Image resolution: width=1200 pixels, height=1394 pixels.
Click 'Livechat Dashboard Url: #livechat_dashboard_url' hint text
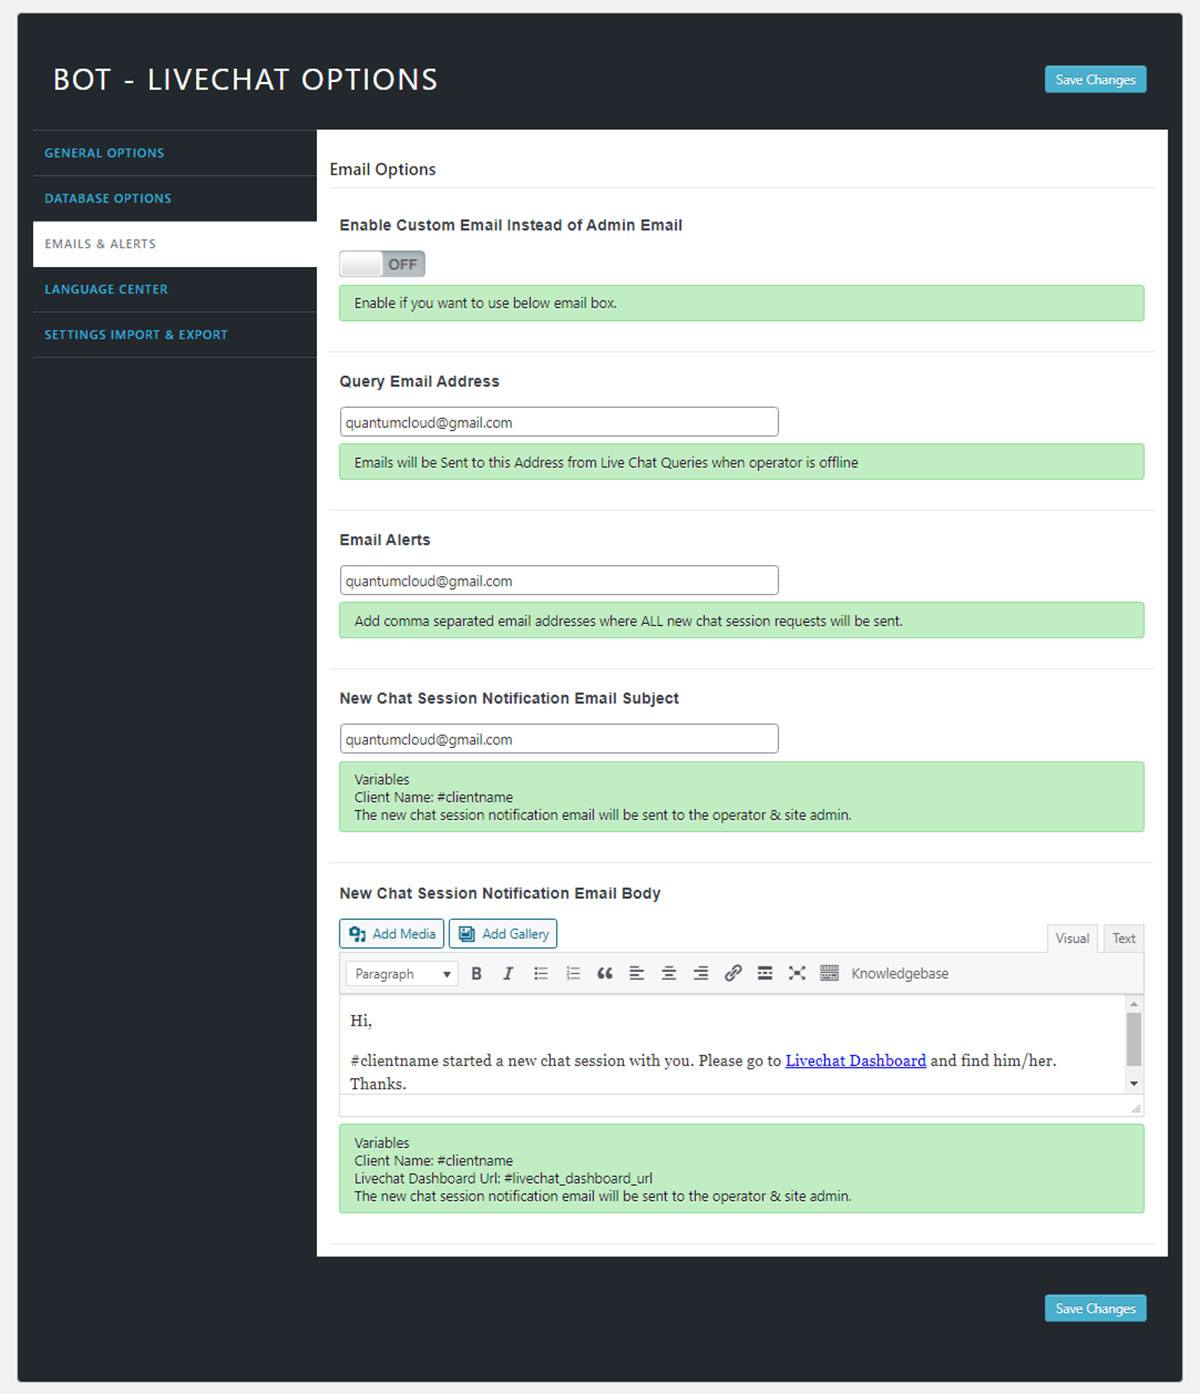point(503,1179)
